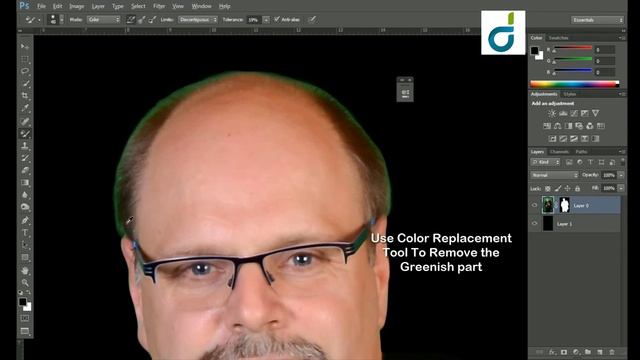Switch to the Styles tab

tap(569, 94)
